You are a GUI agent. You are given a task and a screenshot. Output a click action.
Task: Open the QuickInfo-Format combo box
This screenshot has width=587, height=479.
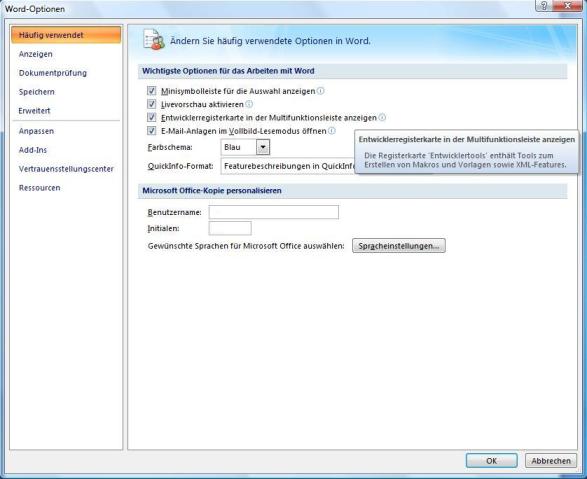click(288, 166)
